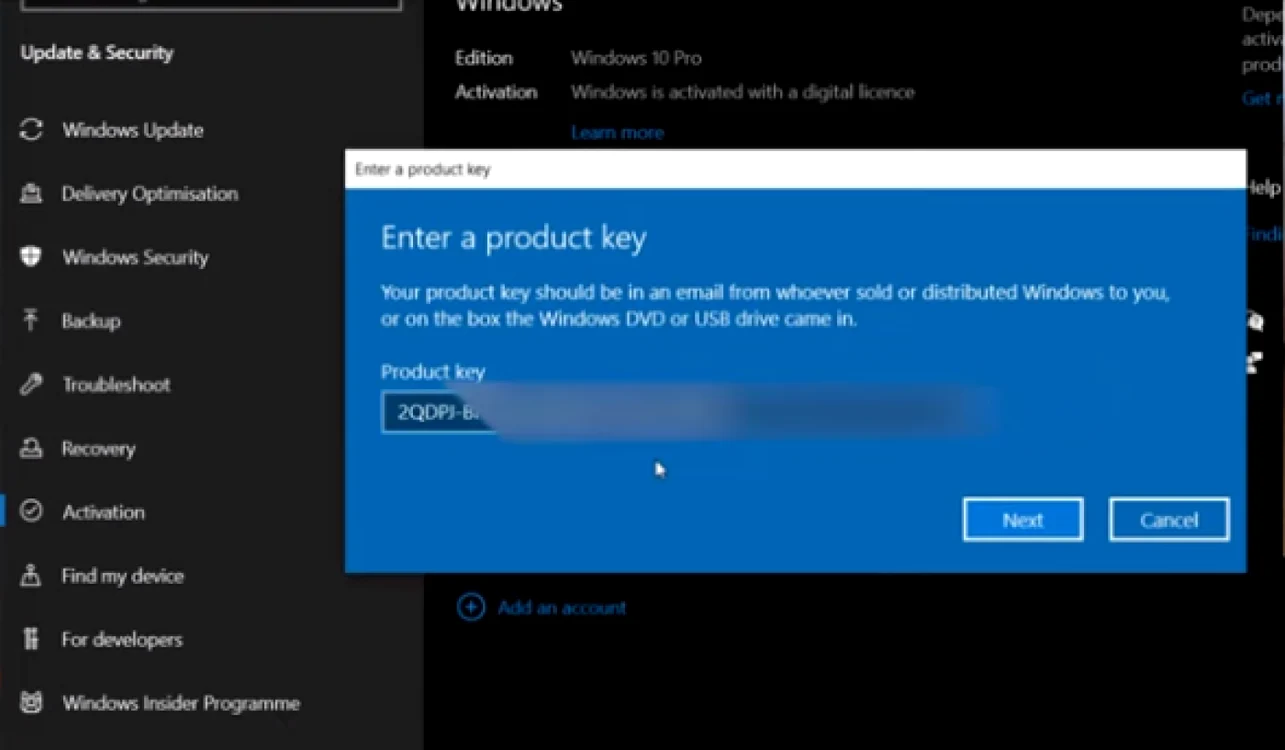Cancel the Enter a product key dialog
This screenshot has height=750, width=1285.
tap(1169, 520)
